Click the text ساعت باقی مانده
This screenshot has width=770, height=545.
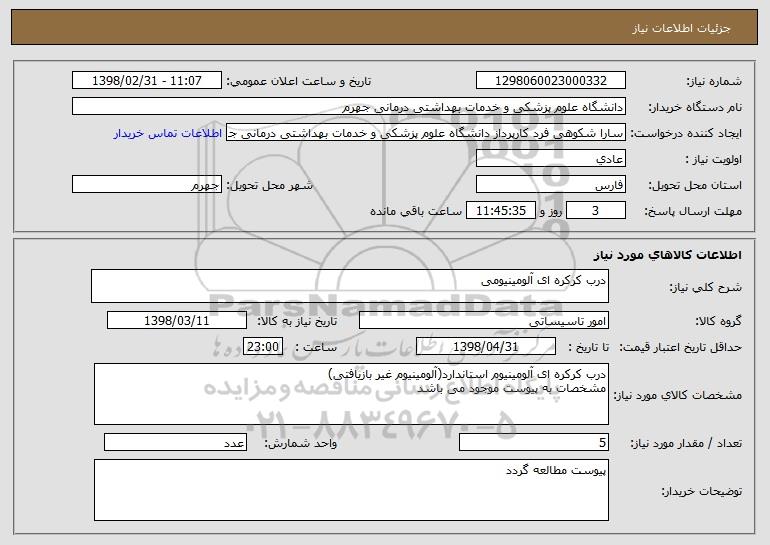[416, 211]
